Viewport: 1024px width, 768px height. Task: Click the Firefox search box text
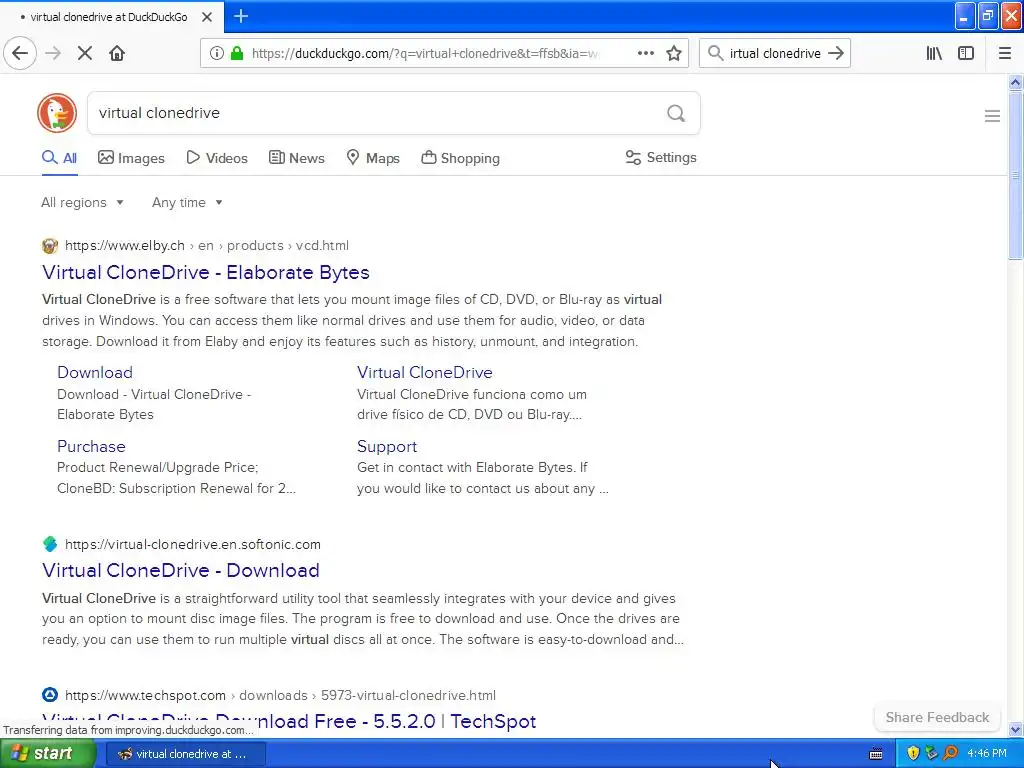click(x=775, y=54)
